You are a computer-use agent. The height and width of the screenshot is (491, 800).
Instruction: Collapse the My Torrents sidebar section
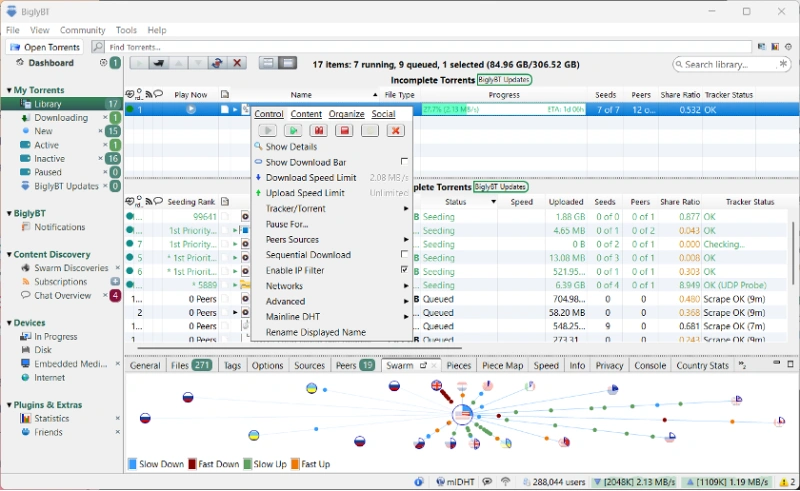pos(8,91)
